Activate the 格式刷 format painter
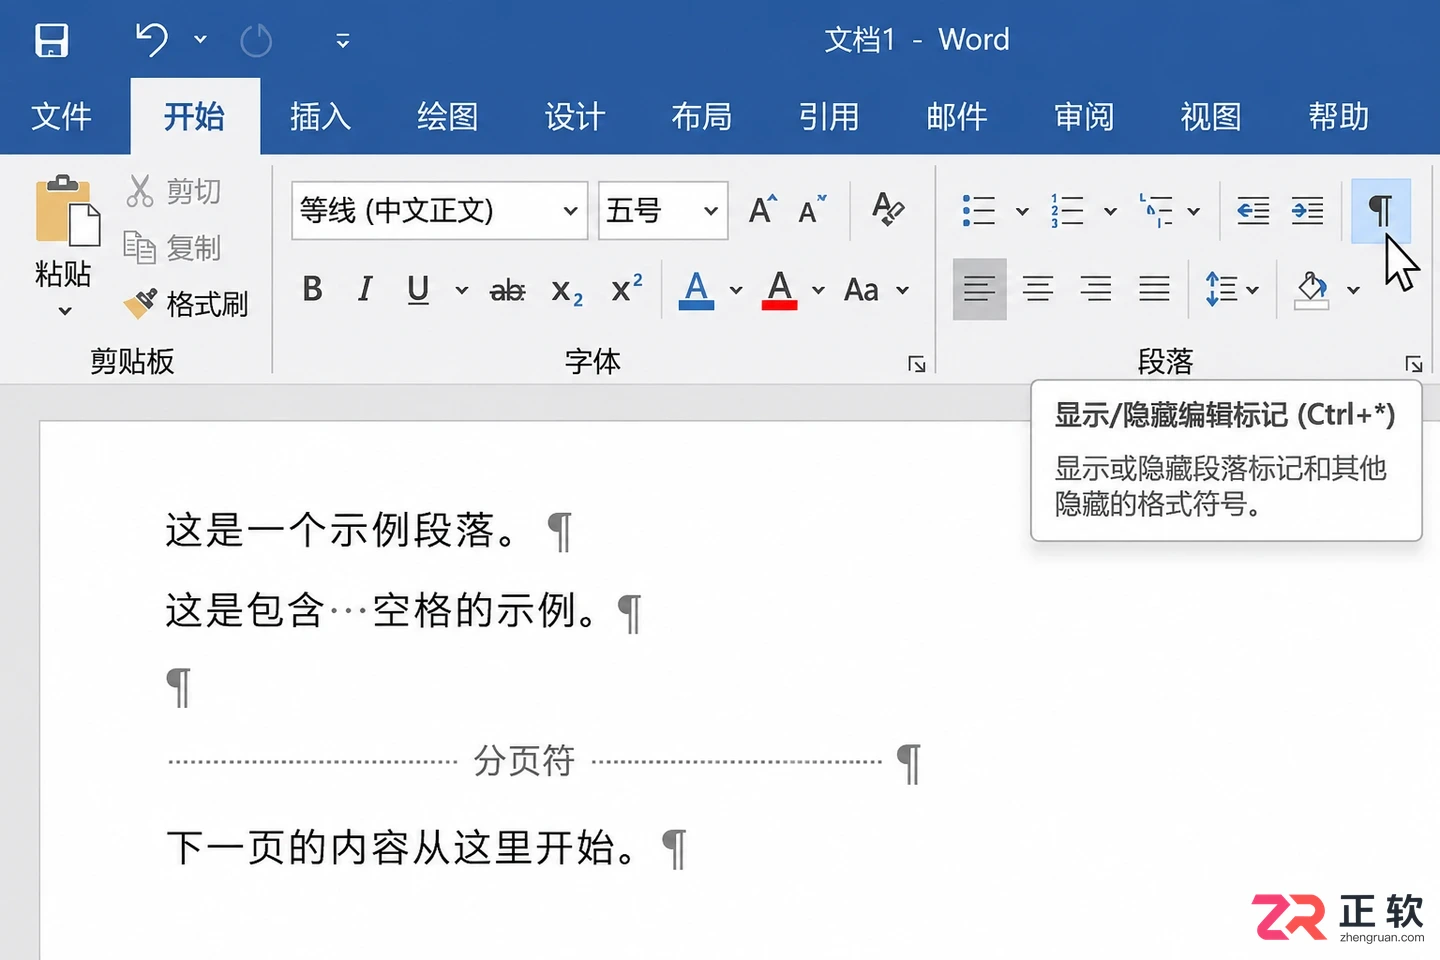Viewport: 1440px width, 960px height. coord(186,303)
